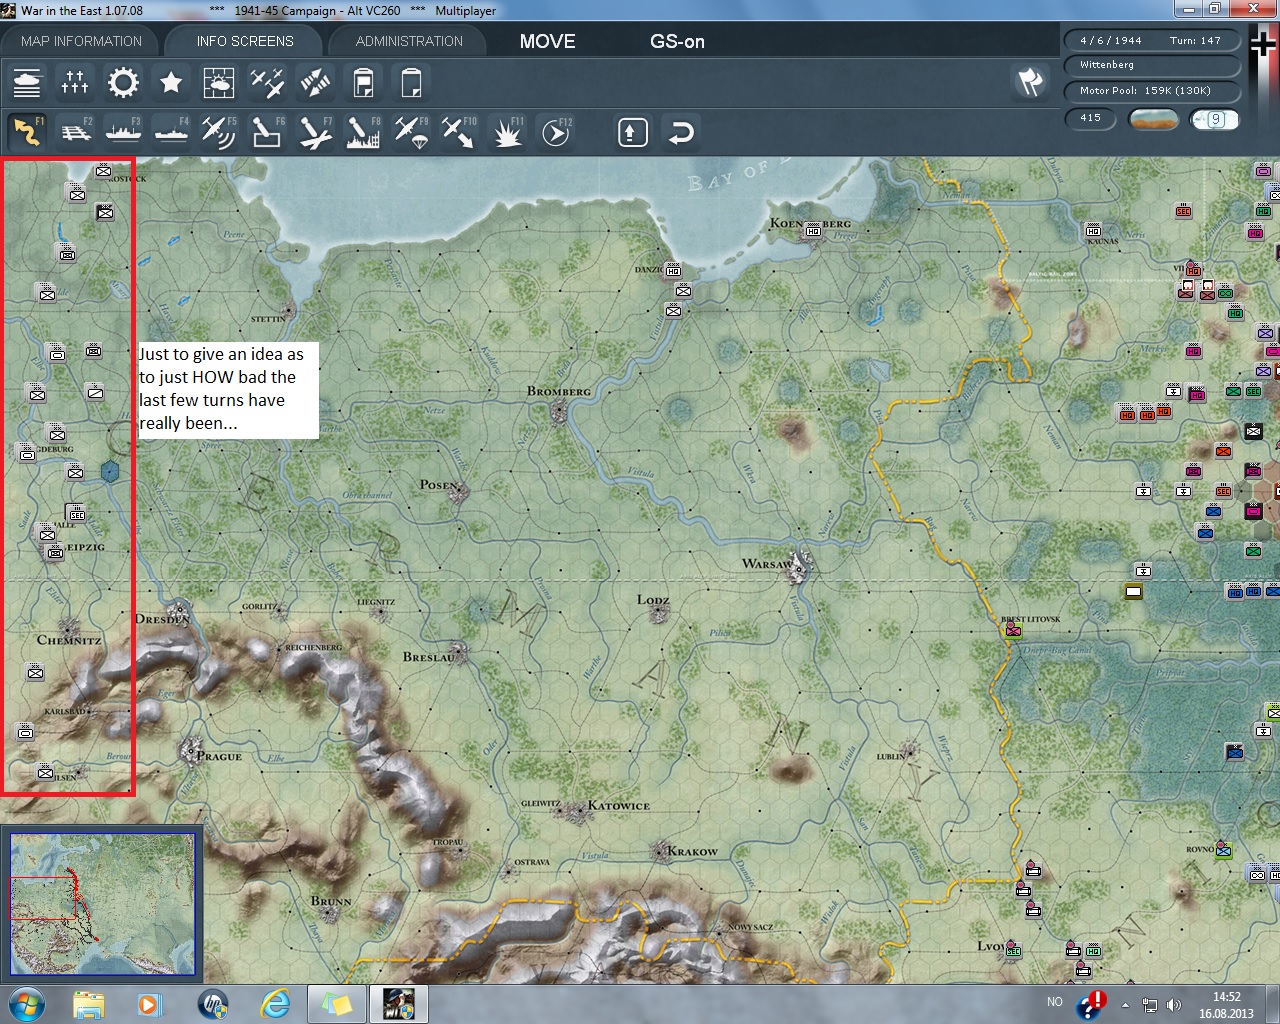Activate the Air Recon mode (F5) icon
Viewport: 1280px width, 1024px height.
click(x=219, y=132)
